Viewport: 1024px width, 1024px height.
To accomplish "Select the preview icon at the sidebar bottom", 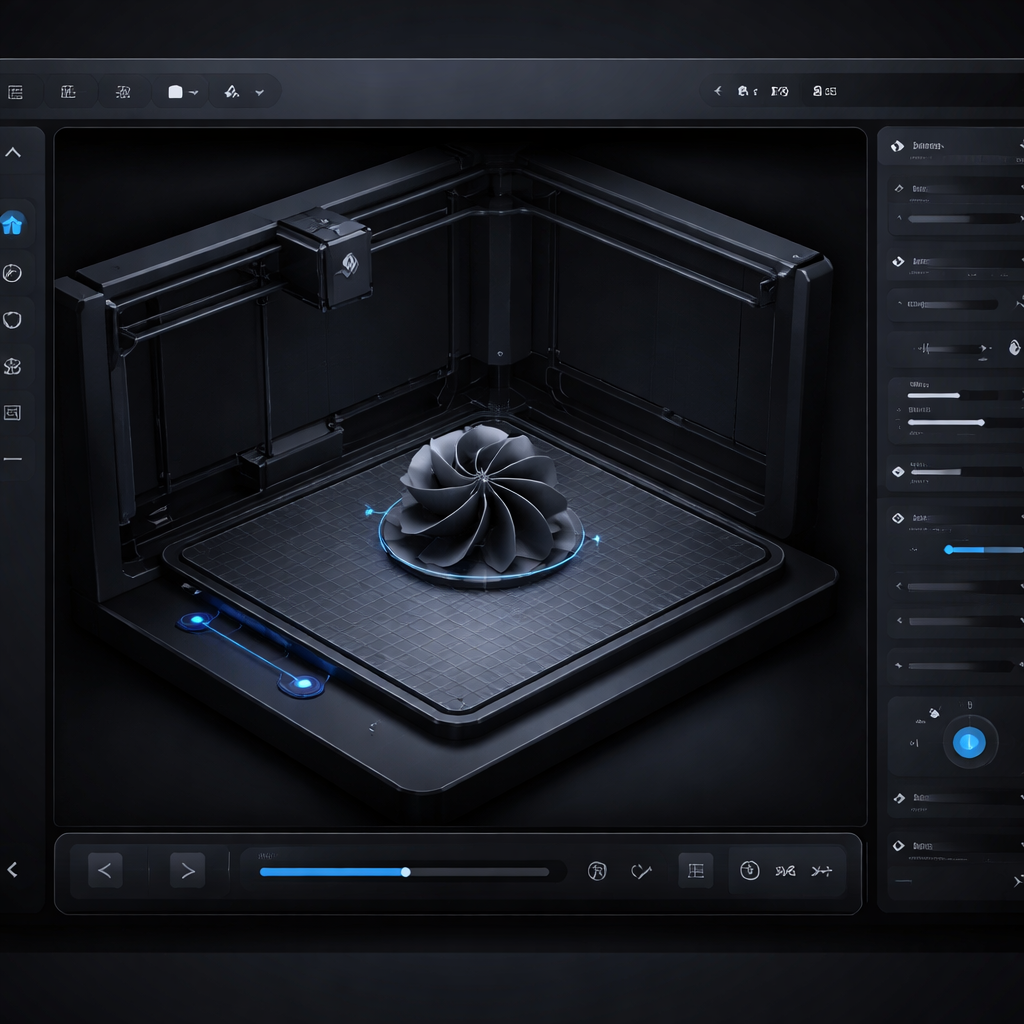I will click(x=13, y=412).
